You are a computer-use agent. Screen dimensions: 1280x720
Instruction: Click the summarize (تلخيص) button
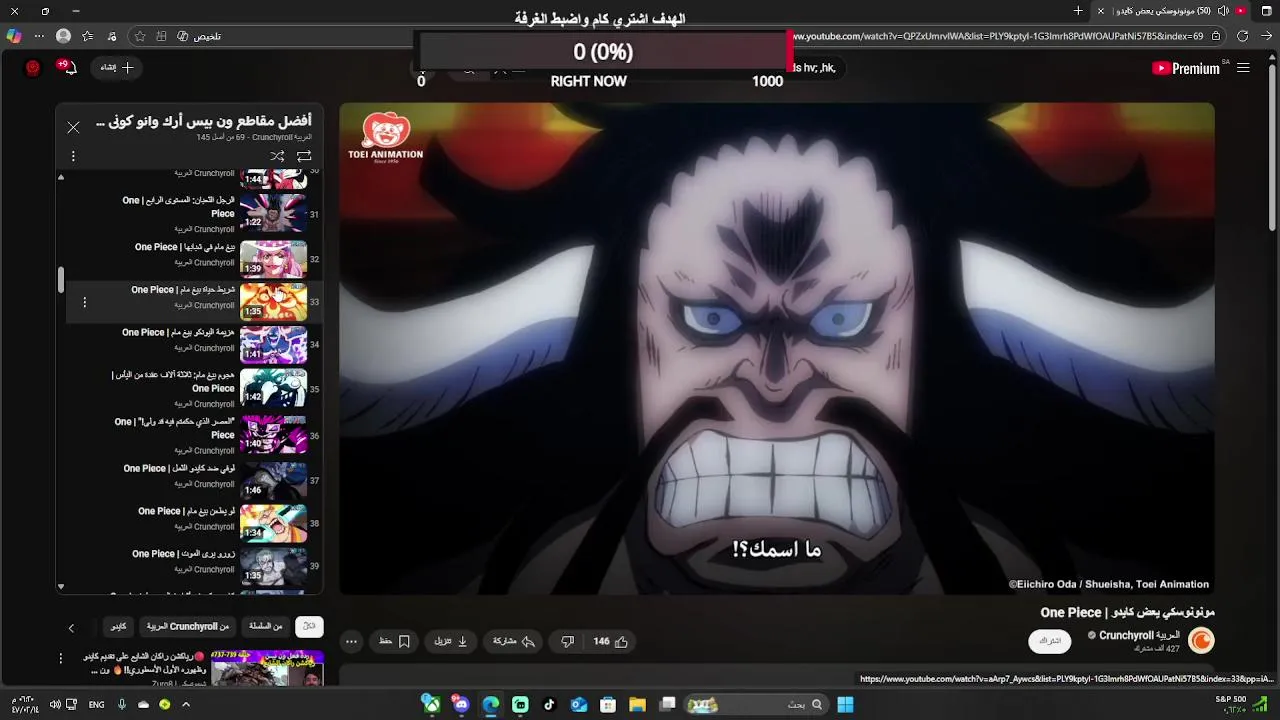[x=199, y=36]
